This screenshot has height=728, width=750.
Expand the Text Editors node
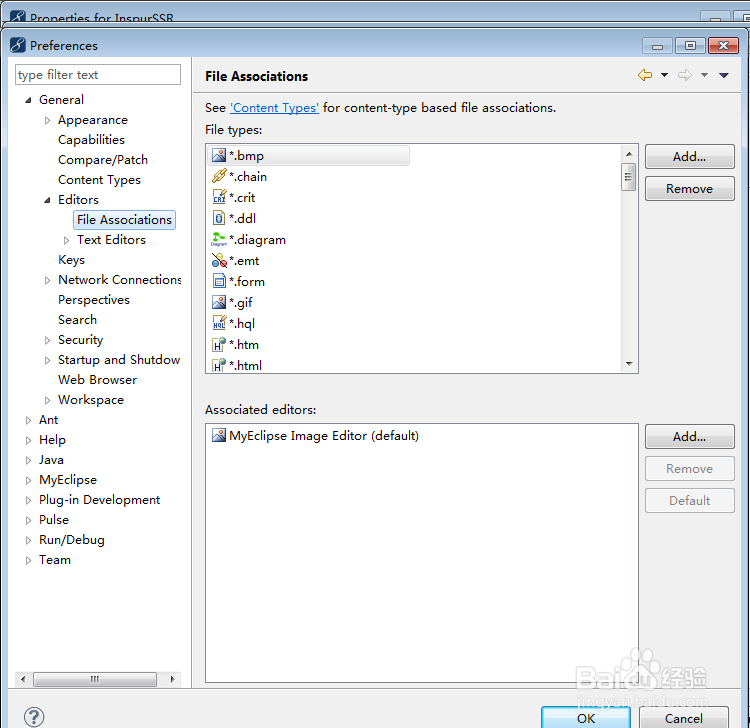[66, 240]
